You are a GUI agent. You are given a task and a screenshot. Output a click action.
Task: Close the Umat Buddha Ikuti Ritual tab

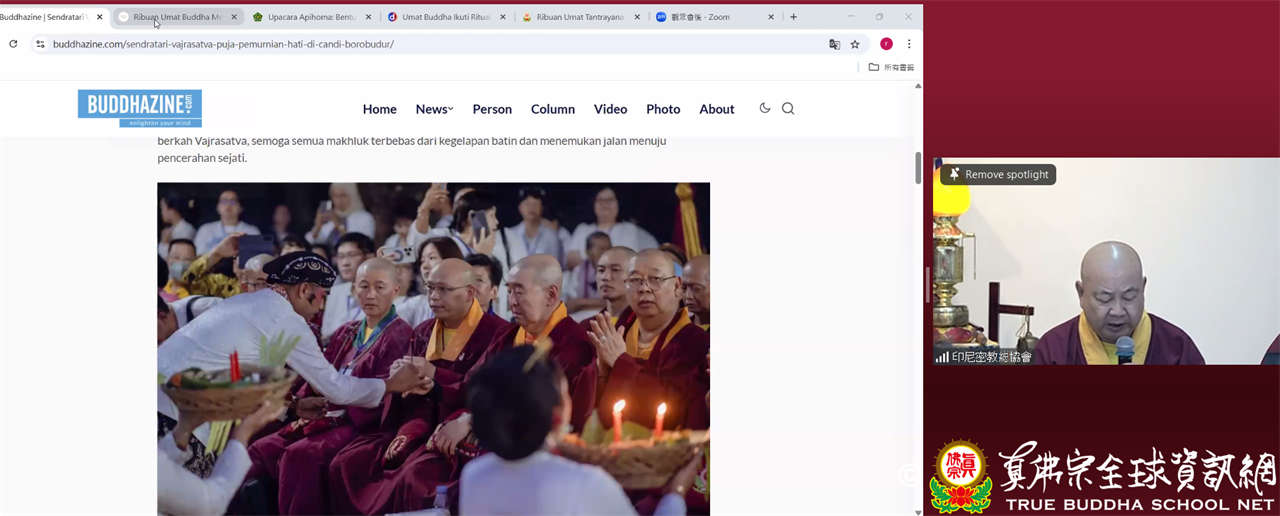(503, 17)
